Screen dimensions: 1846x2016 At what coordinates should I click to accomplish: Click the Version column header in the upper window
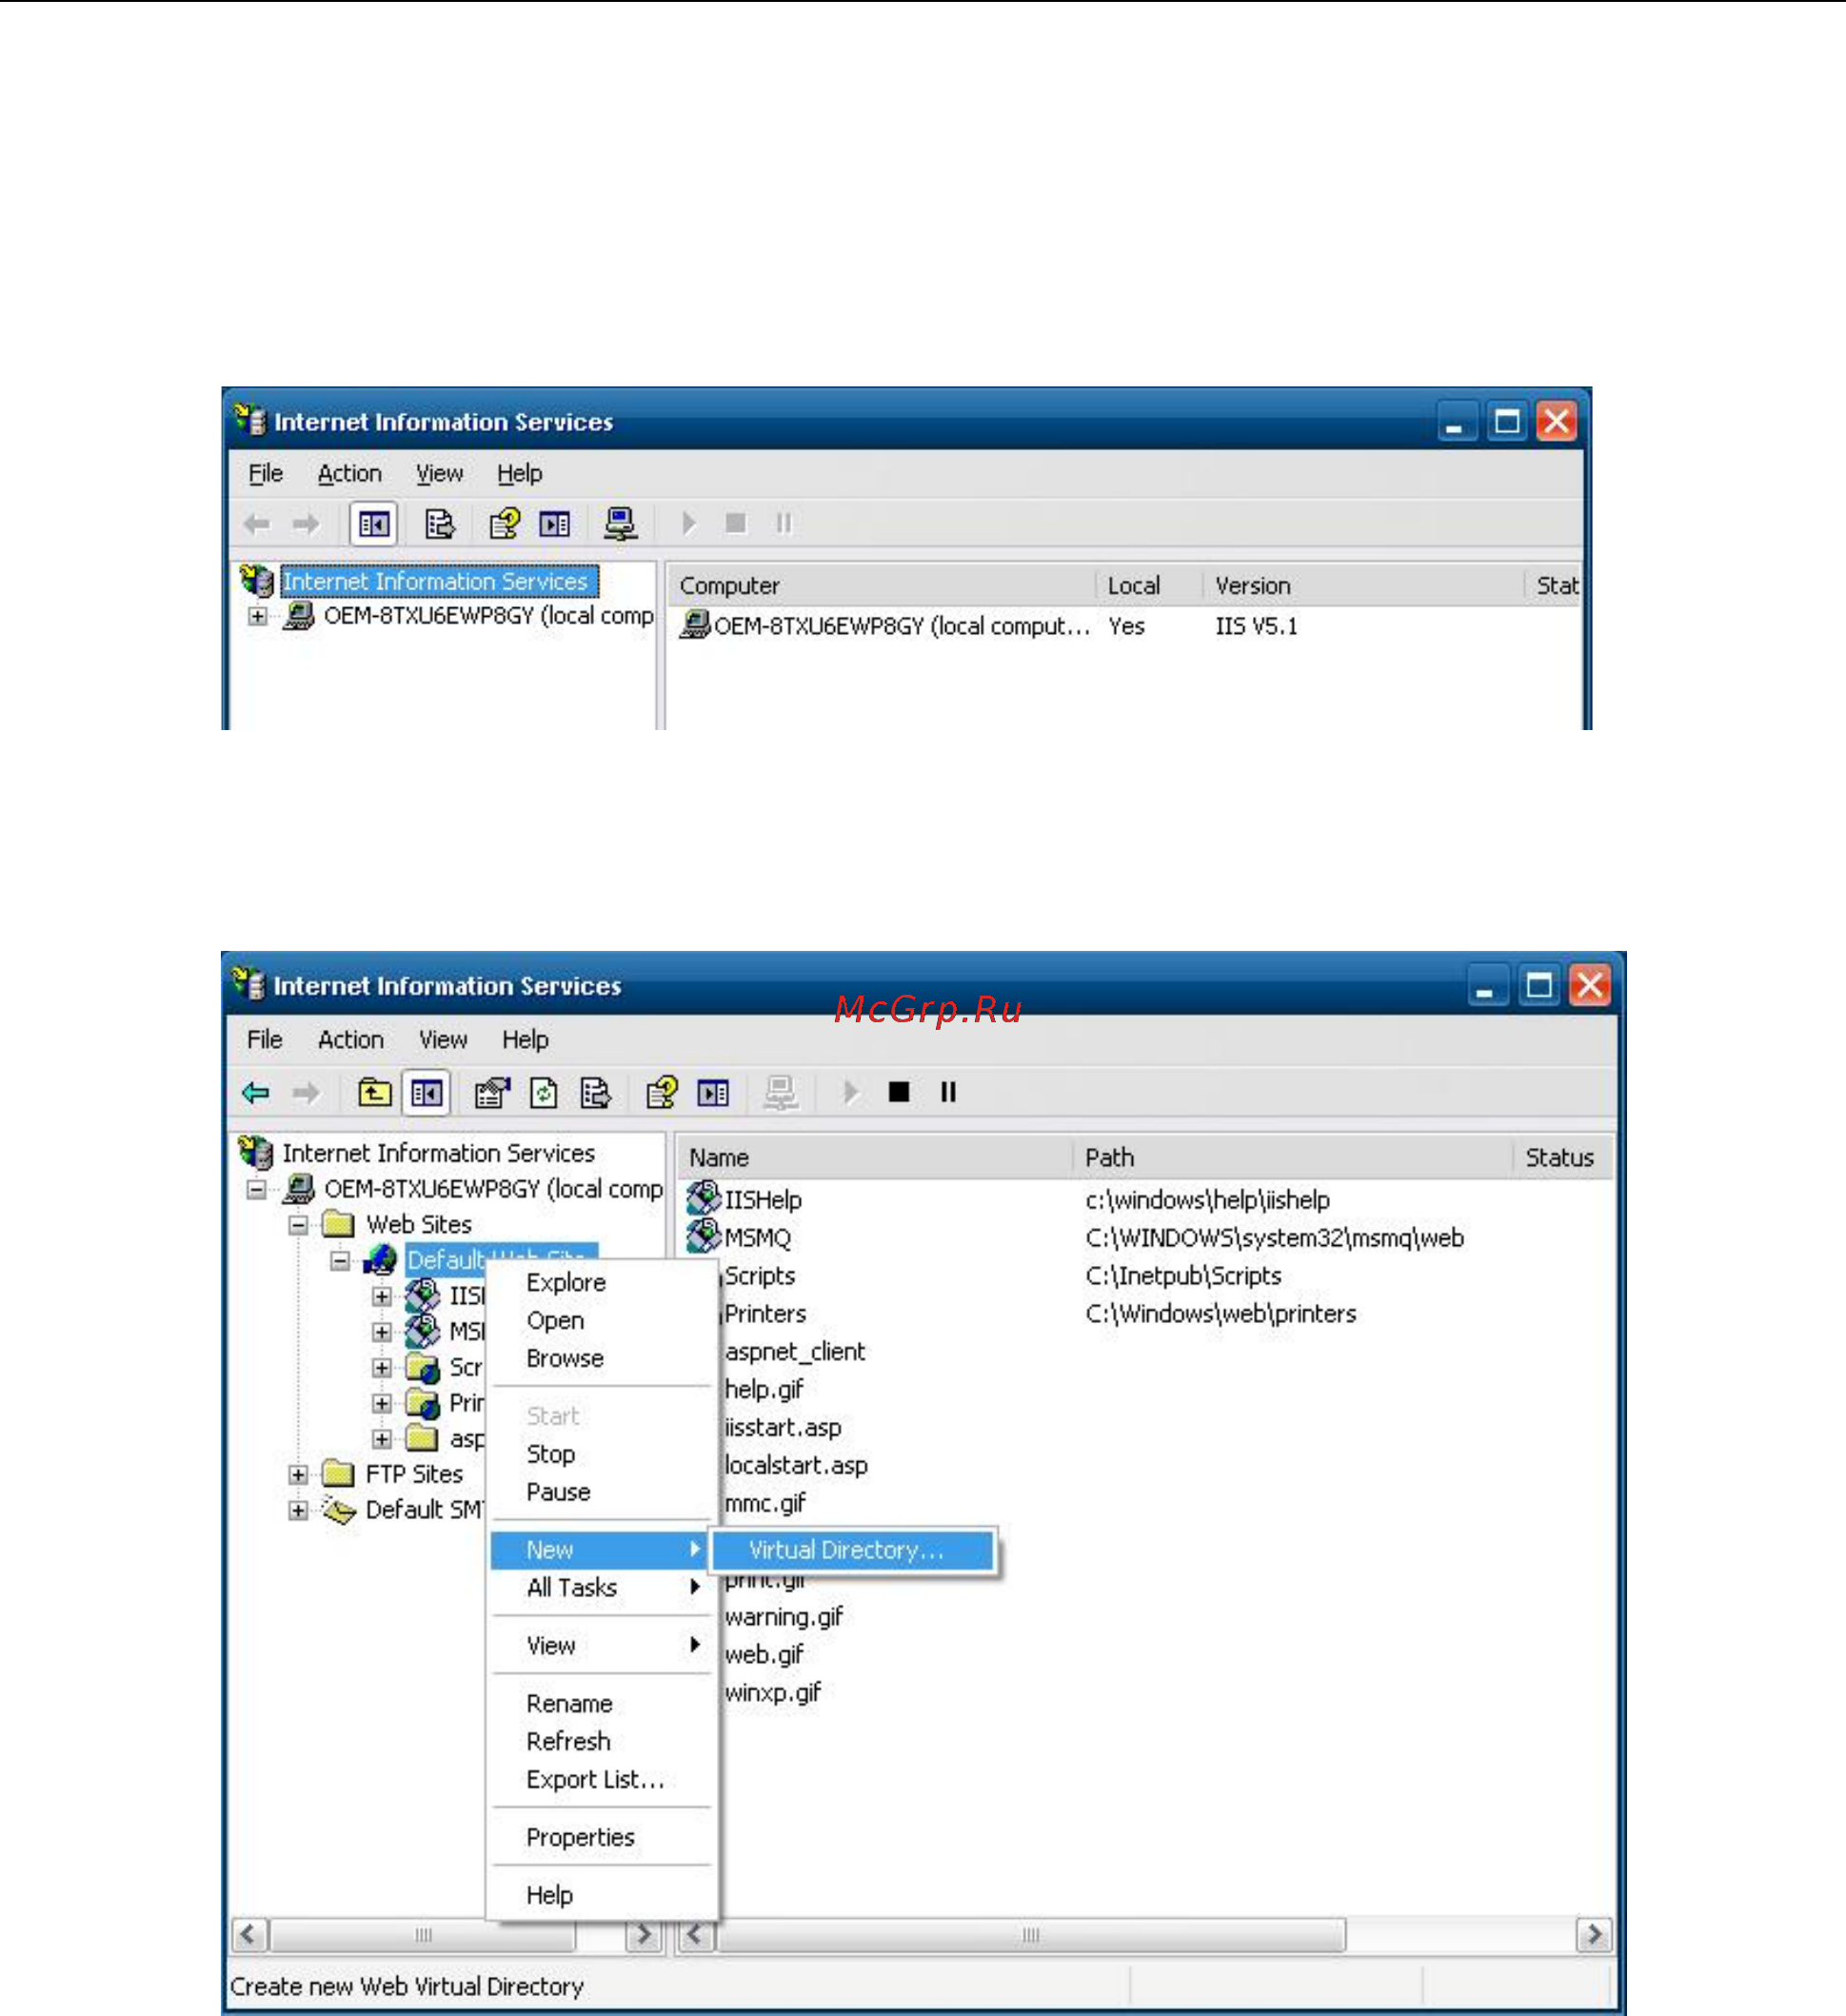coord(1364,586)
